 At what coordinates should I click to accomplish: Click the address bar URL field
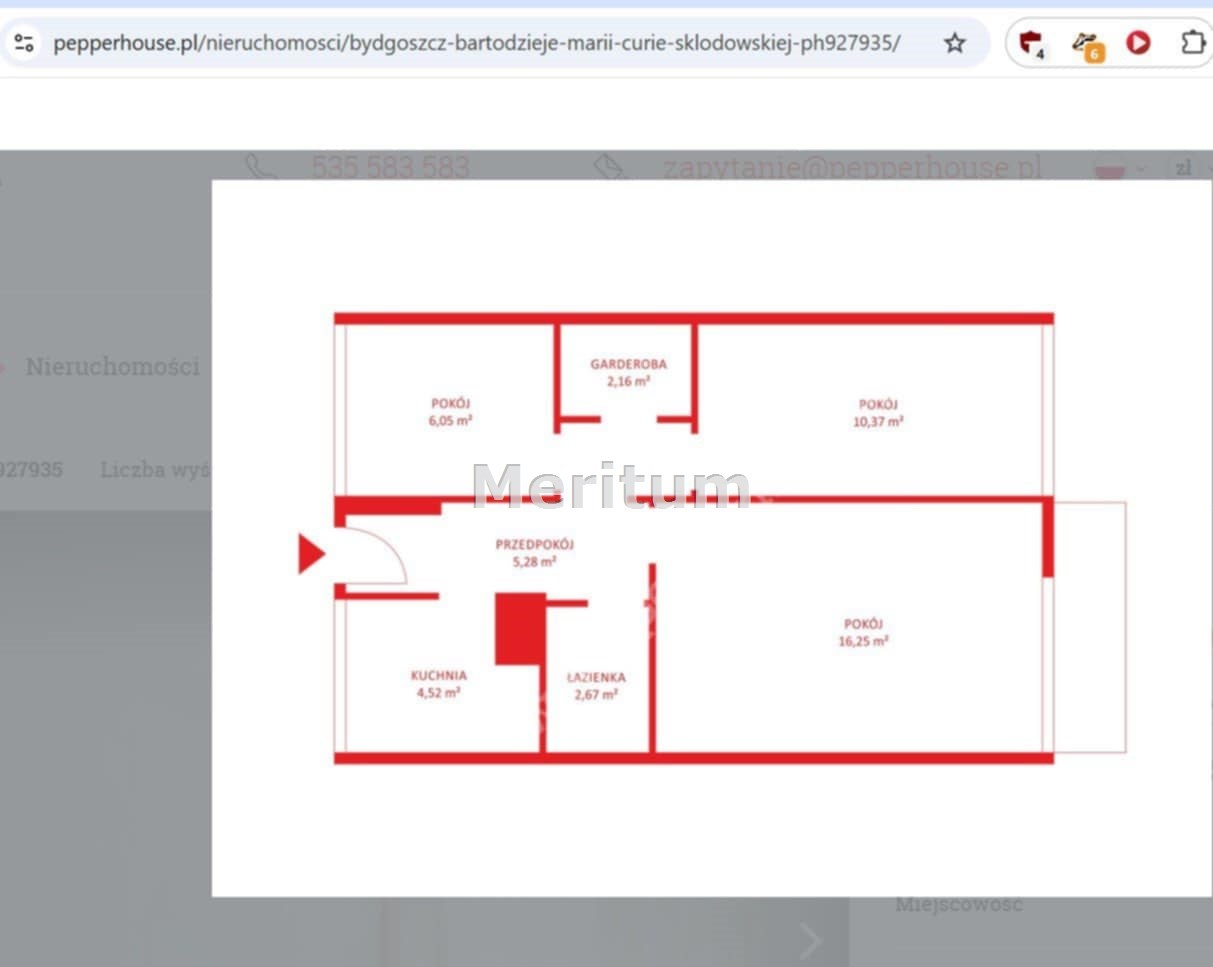476,43
